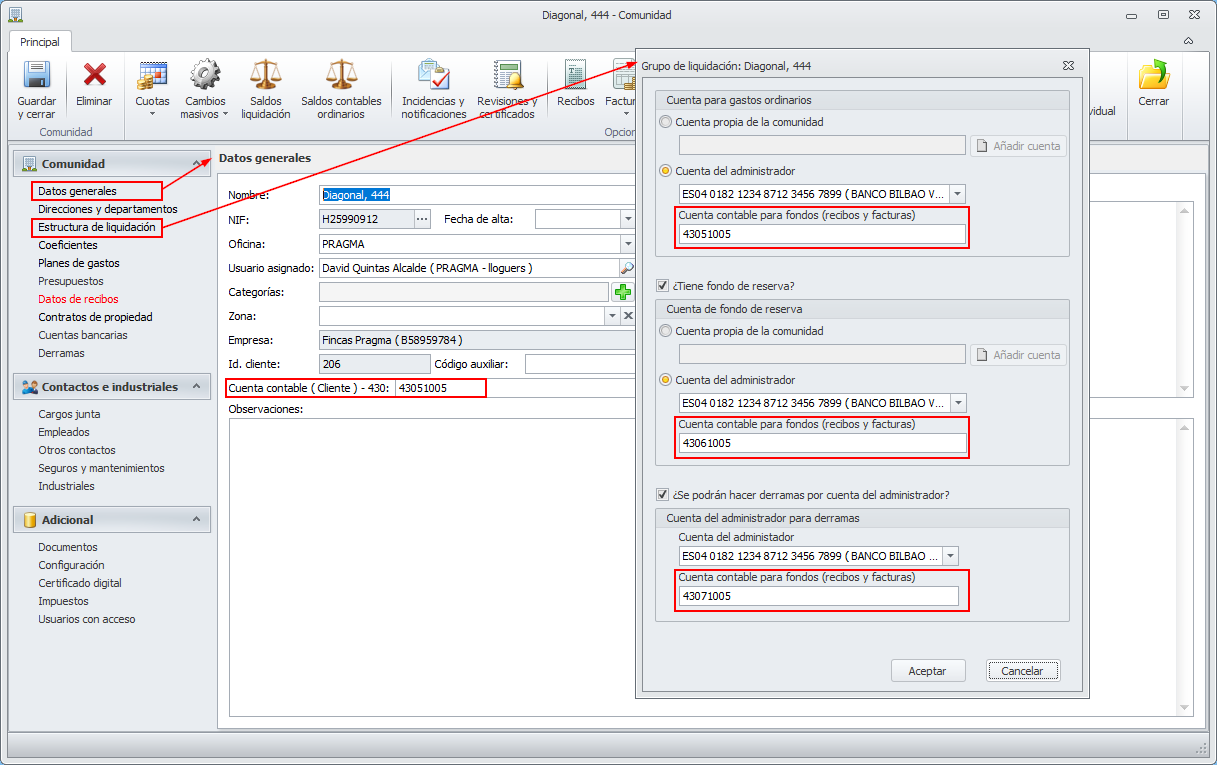
Task: Switch to the Principal ribbon tab
Action: pyautogui.click(x=40, y=42)
